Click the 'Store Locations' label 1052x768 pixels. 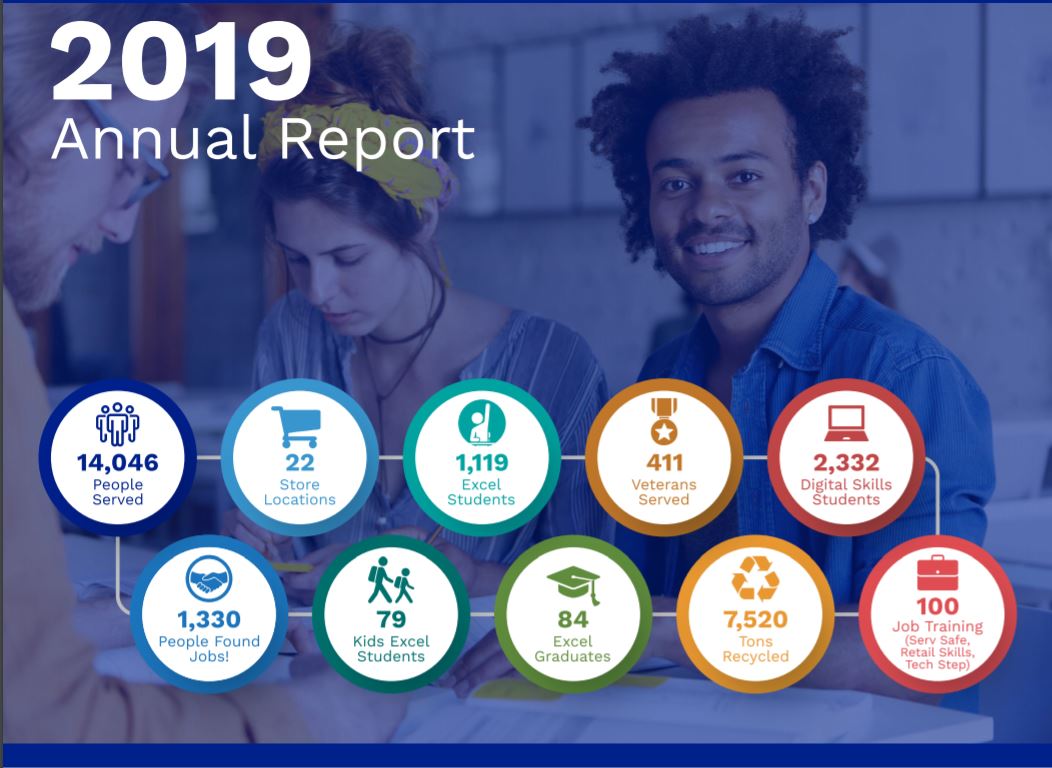click(x=299, y=492)
